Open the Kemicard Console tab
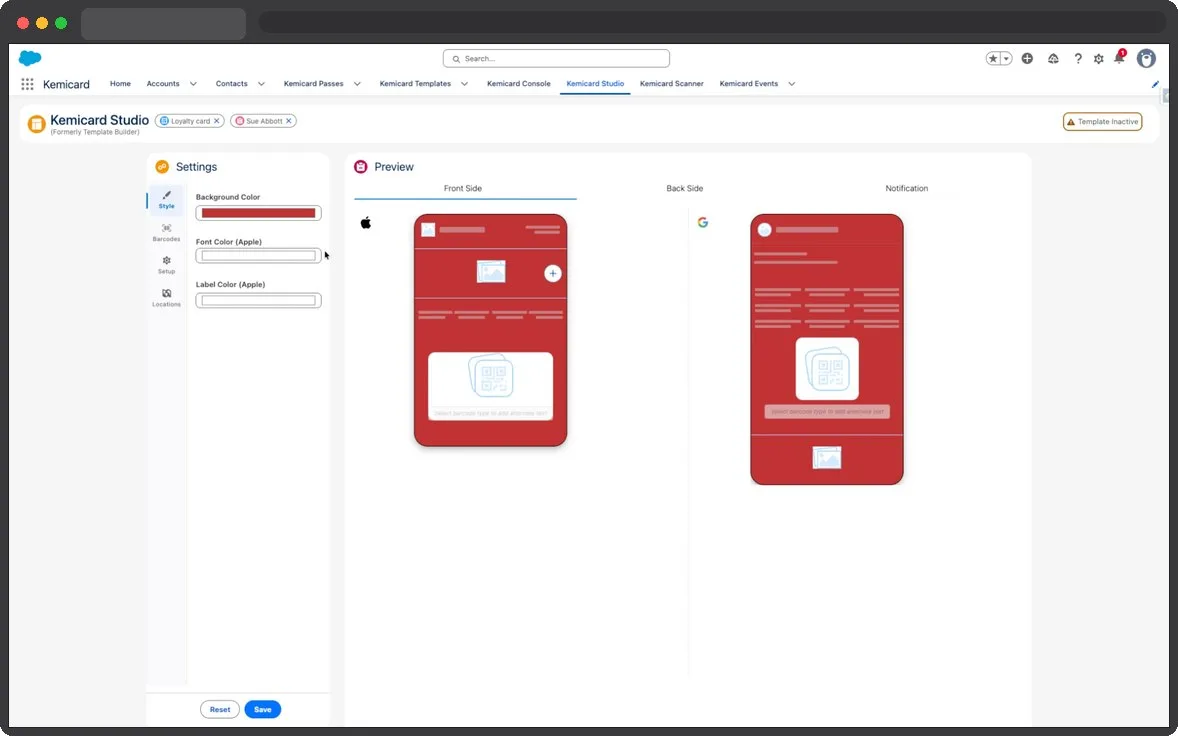The height and width of the screenshot is (736, 1178). point(518,83)
